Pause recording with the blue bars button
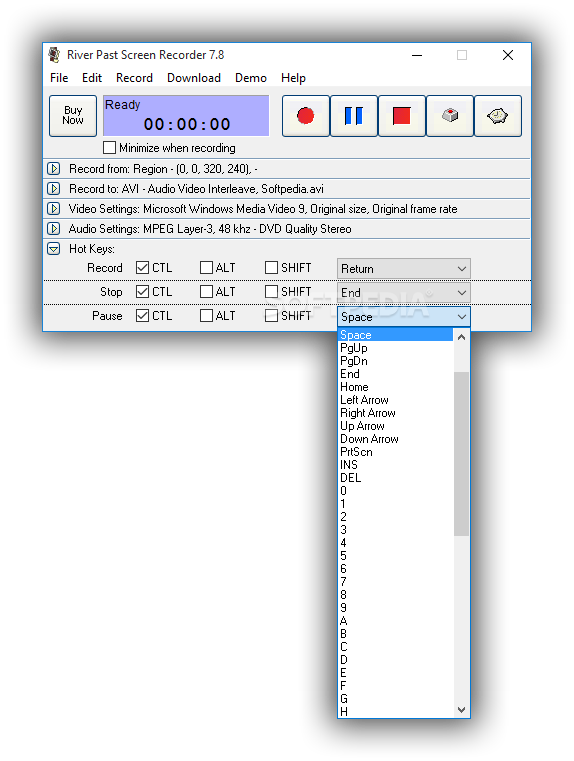574x761 pixels. pyautogui.click(x=354, y=116)
